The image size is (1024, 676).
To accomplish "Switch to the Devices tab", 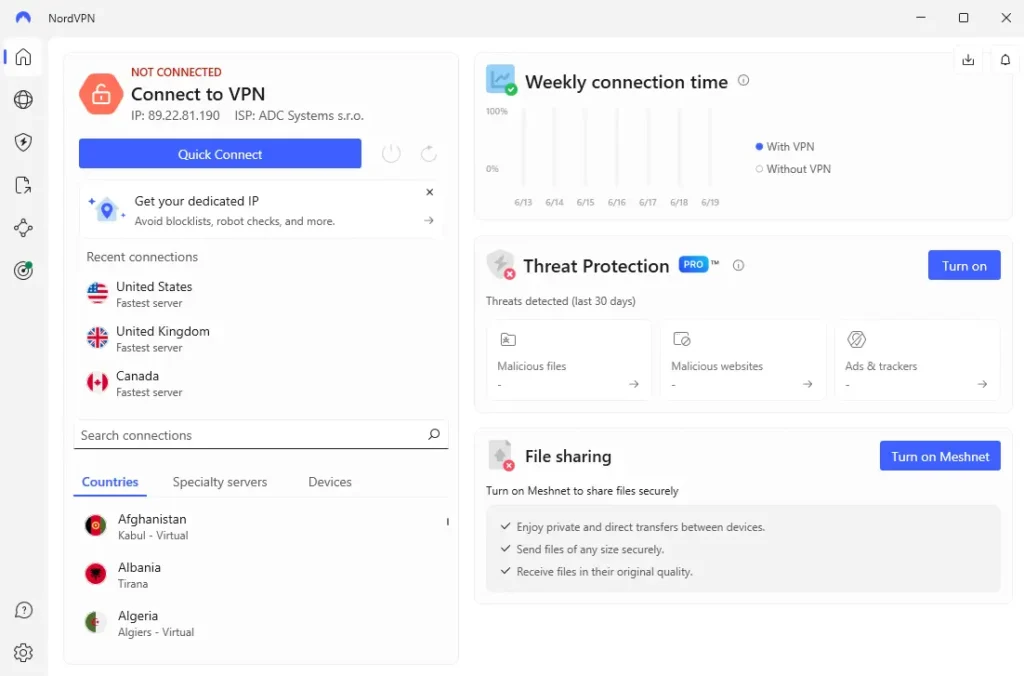I will [330, 482].
